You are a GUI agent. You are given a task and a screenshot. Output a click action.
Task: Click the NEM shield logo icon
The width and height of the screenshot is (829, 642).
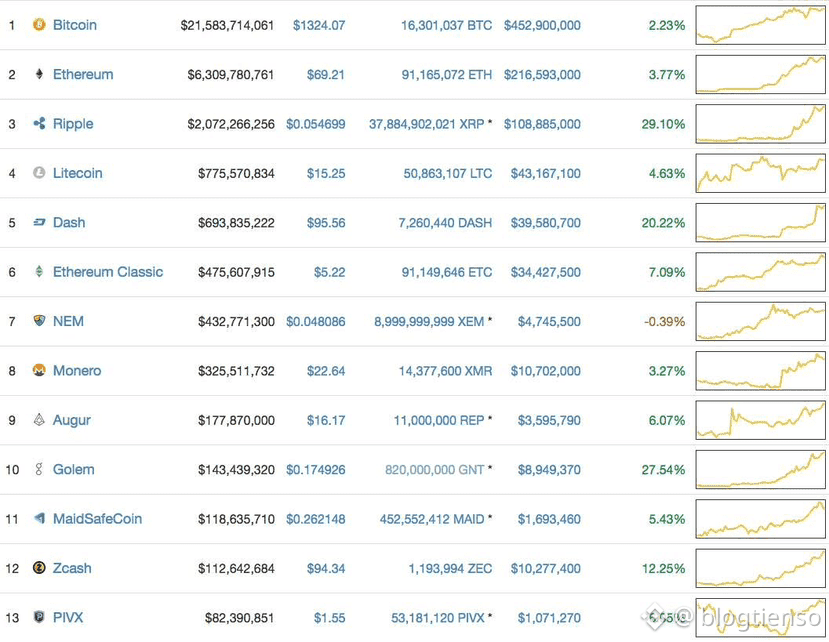pos(39,321)
